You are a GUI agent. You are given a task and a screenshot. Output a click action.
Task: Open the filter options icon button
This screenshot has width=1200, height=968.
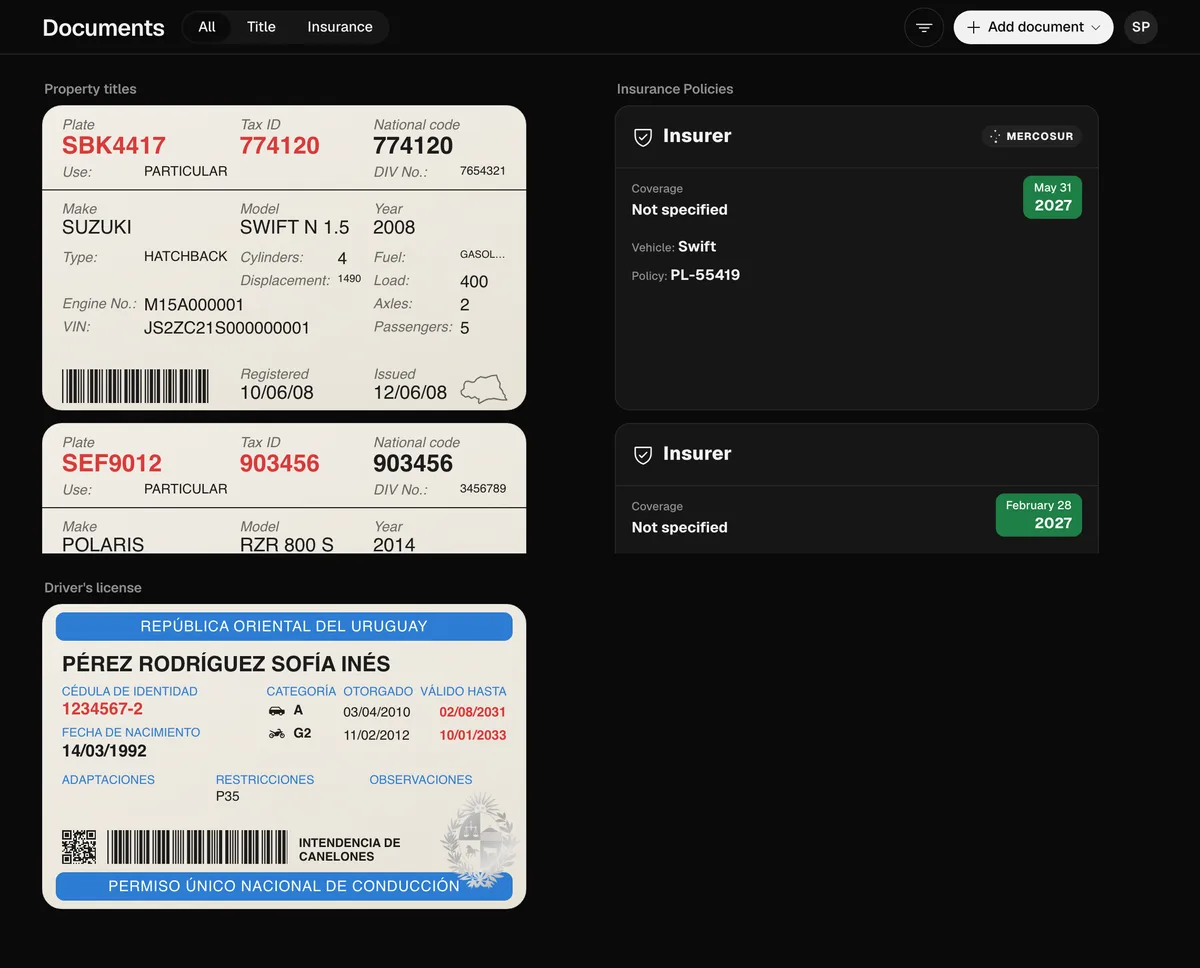[x=924, y=27]
